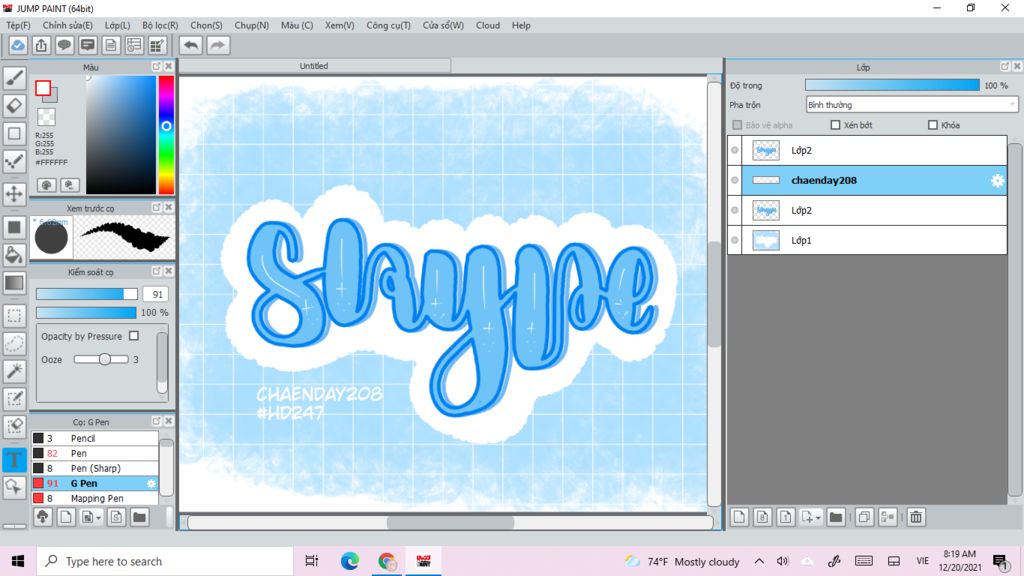Image resolution: width=1024 pixels, height=576 pixels.
Task: Click the taskbar search box
Action: (x=165, y=561)
